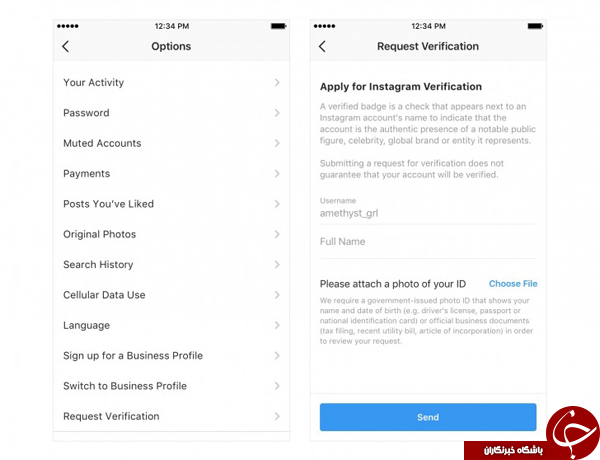Submit the request with the Send button
The width and height of the screenshot is (600, 460).
point(428,417)
